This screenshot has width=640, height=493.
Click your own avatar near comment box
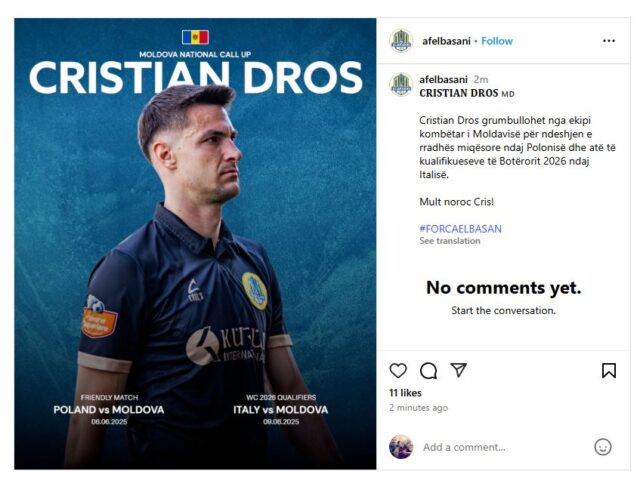pyautogui.click(x=401, y=447)
